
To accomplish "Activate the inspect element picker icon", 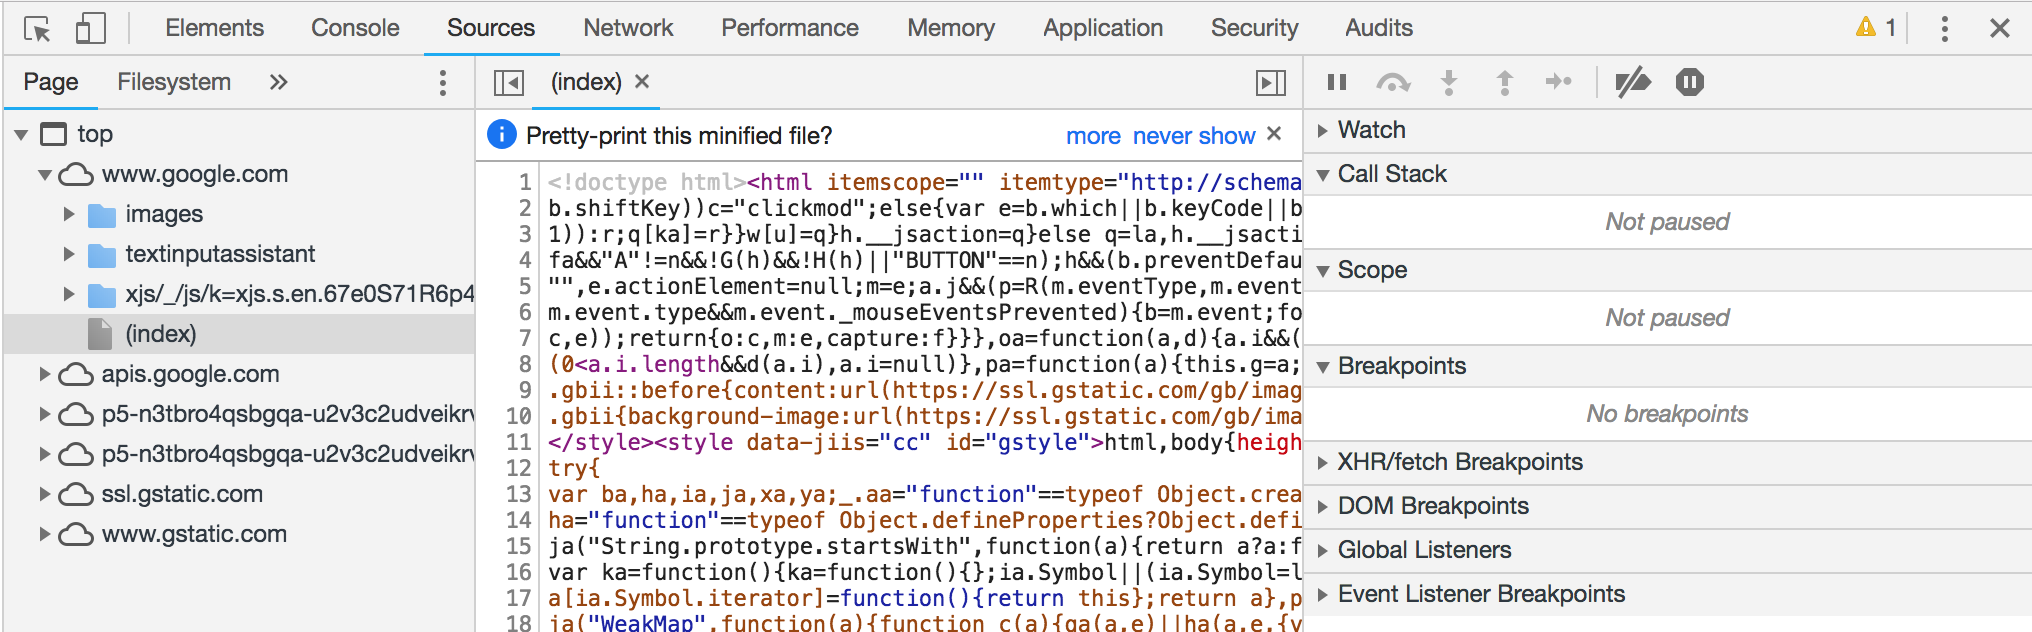I will (37, 29).
